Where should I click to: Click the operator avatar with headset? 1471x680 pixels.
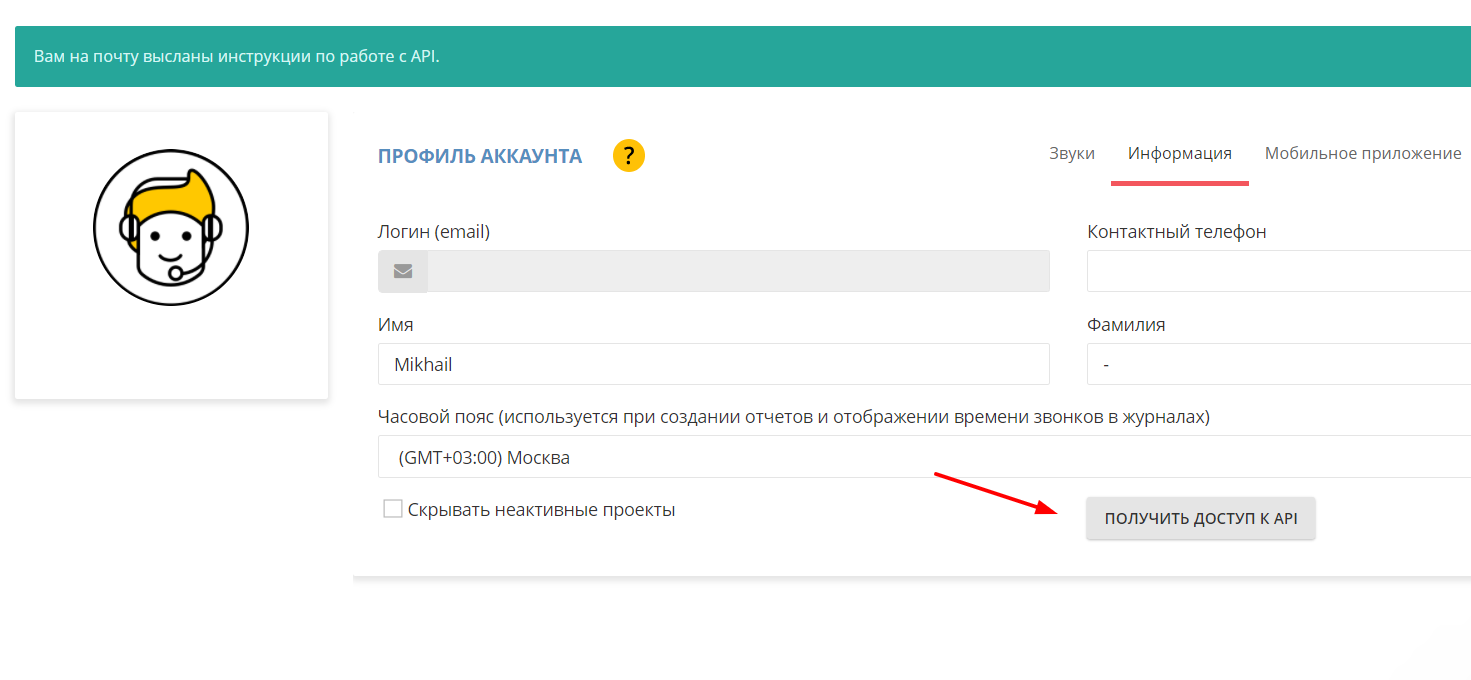coord(171,227)
